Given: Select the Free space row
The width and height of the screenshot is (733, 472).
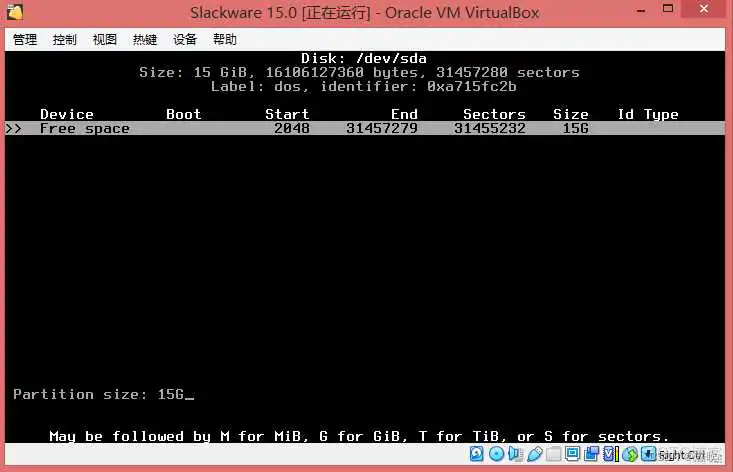Looking at the screenshot, I should [x=365, y=129].
